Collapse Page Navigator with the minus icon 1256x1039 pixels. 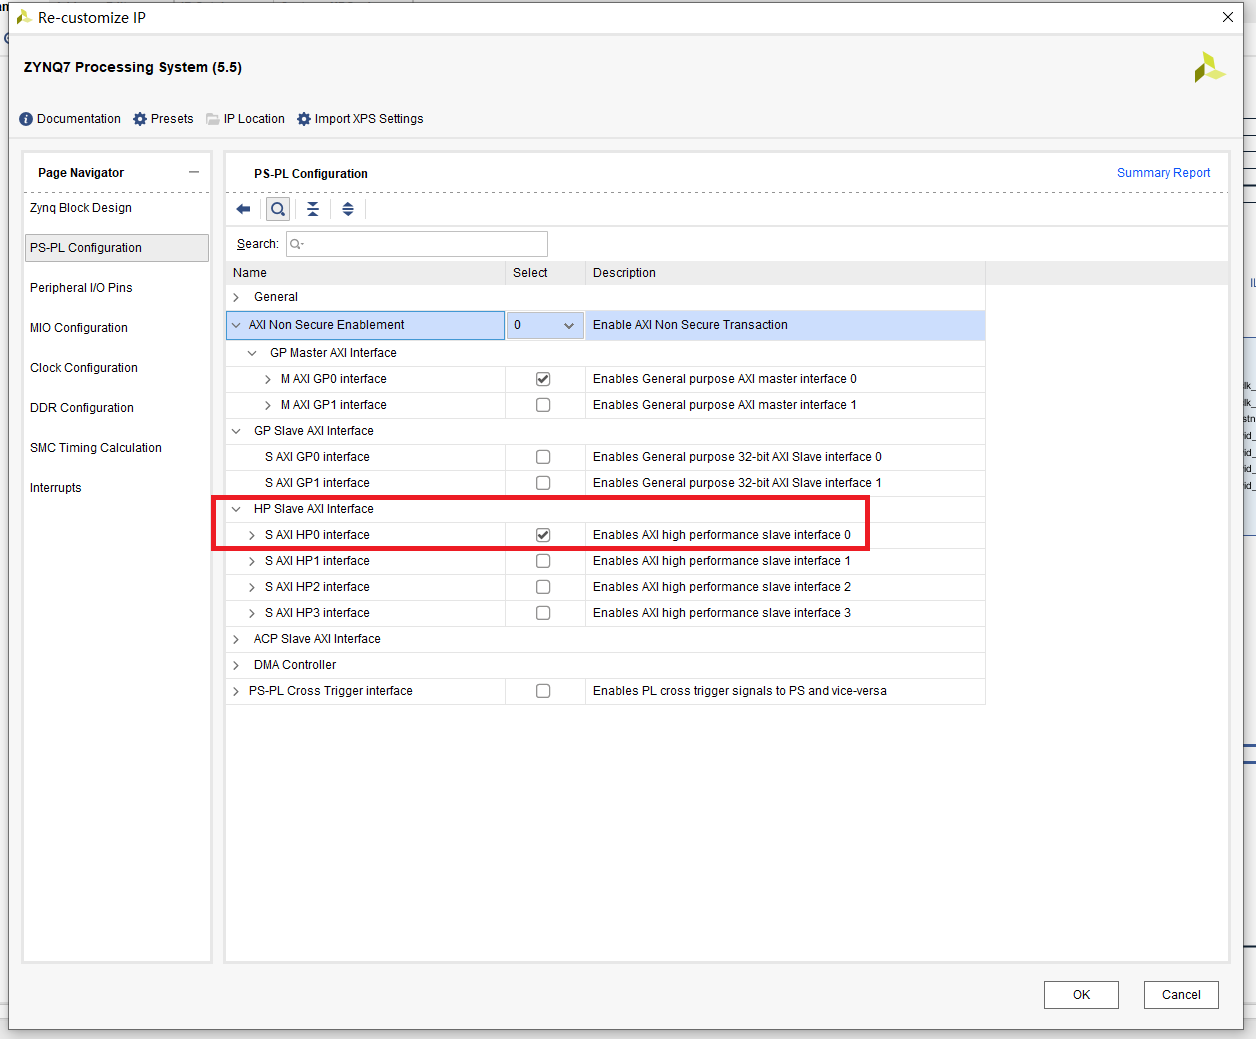click(x=194, y=172)
